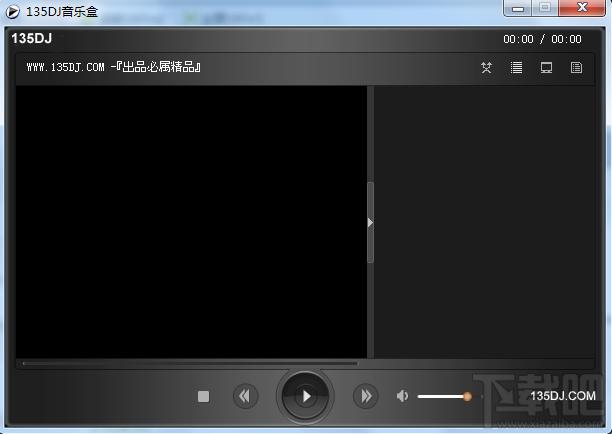Image resolution: width=612 pixels, height=434 pixels.
Task: Skip to the next track
Action: click(365, 397)
